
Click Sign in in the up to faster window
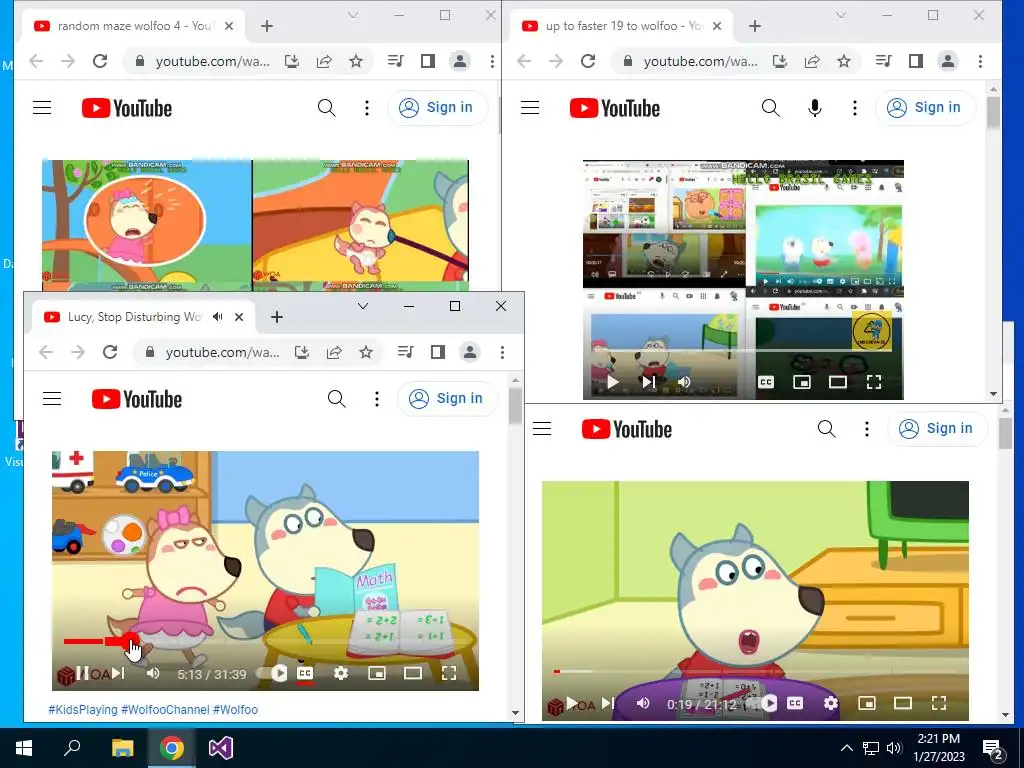925,108
